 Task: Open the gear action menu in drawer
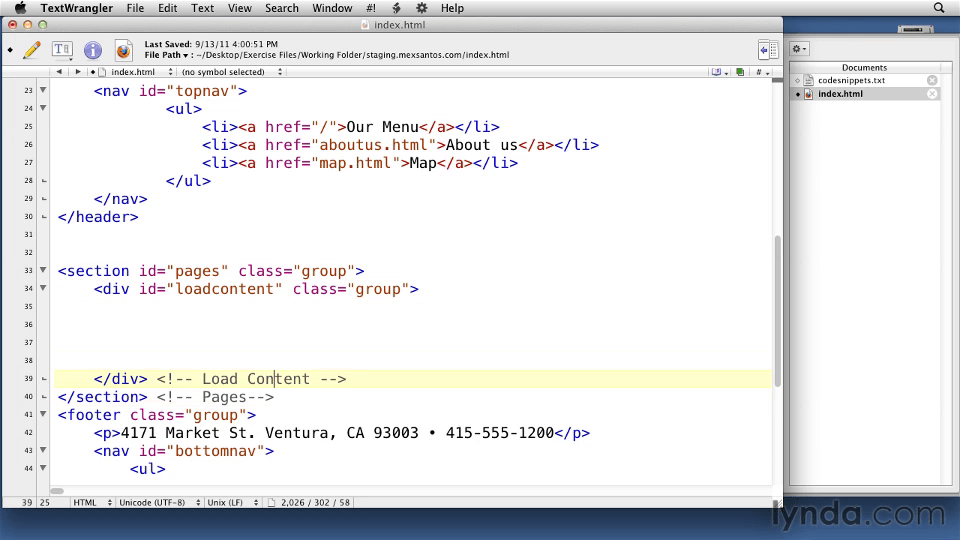point(800,49)
